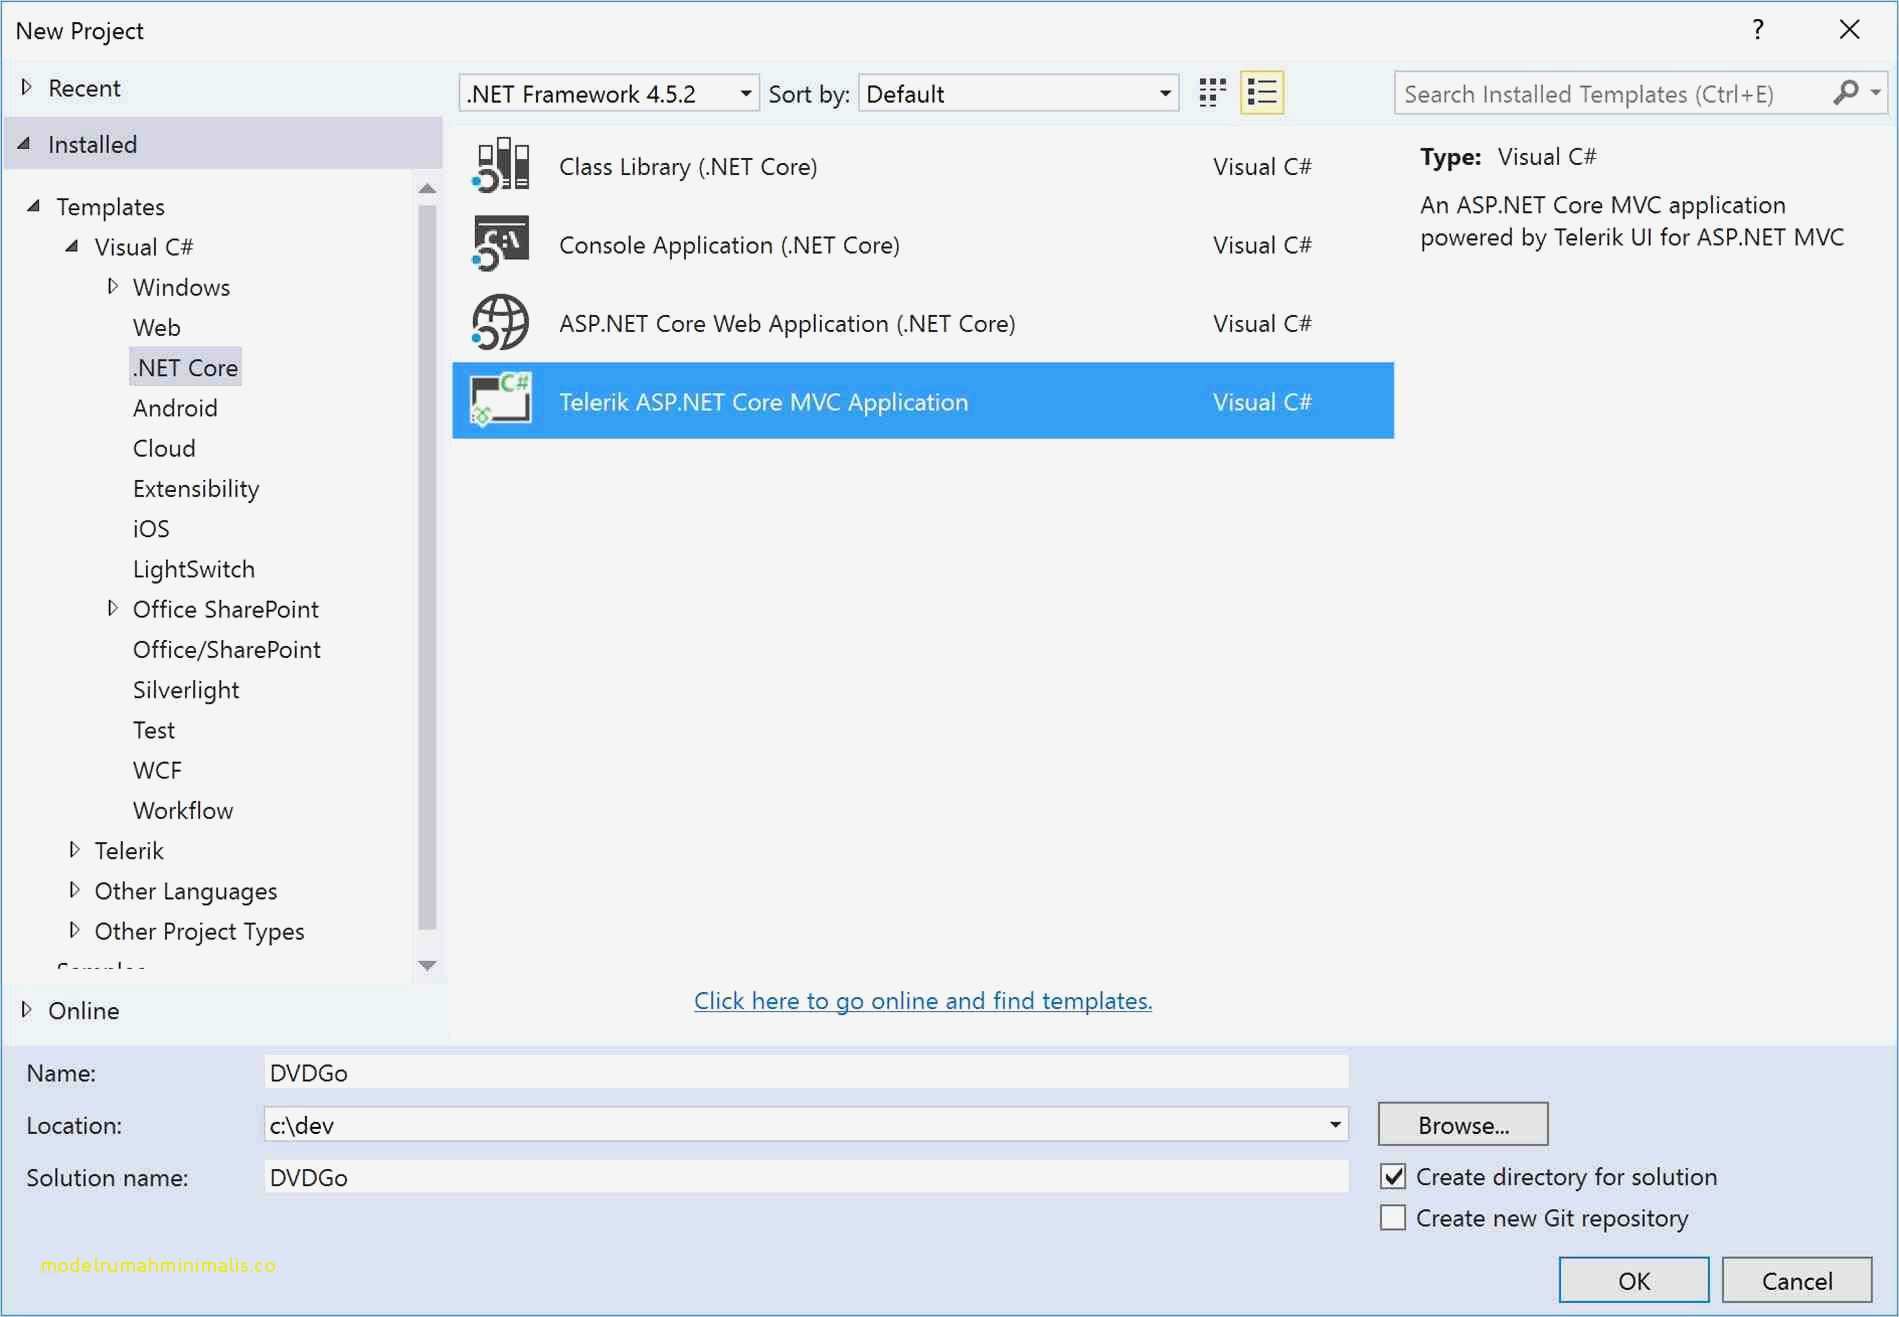Select the Extensibility template category
The height and width of the screenshot is (1317, 1899).
coord(196,488)
